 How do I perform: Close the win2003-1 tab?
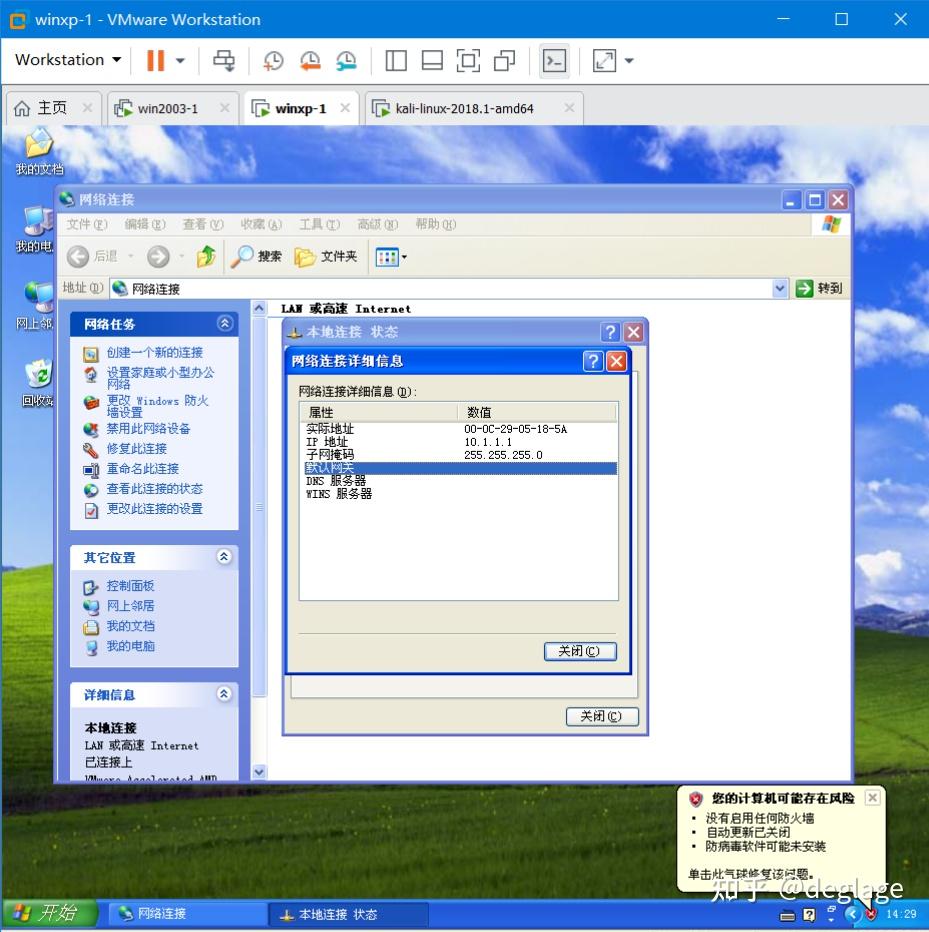pyautogui.click(x=225, y=108)
